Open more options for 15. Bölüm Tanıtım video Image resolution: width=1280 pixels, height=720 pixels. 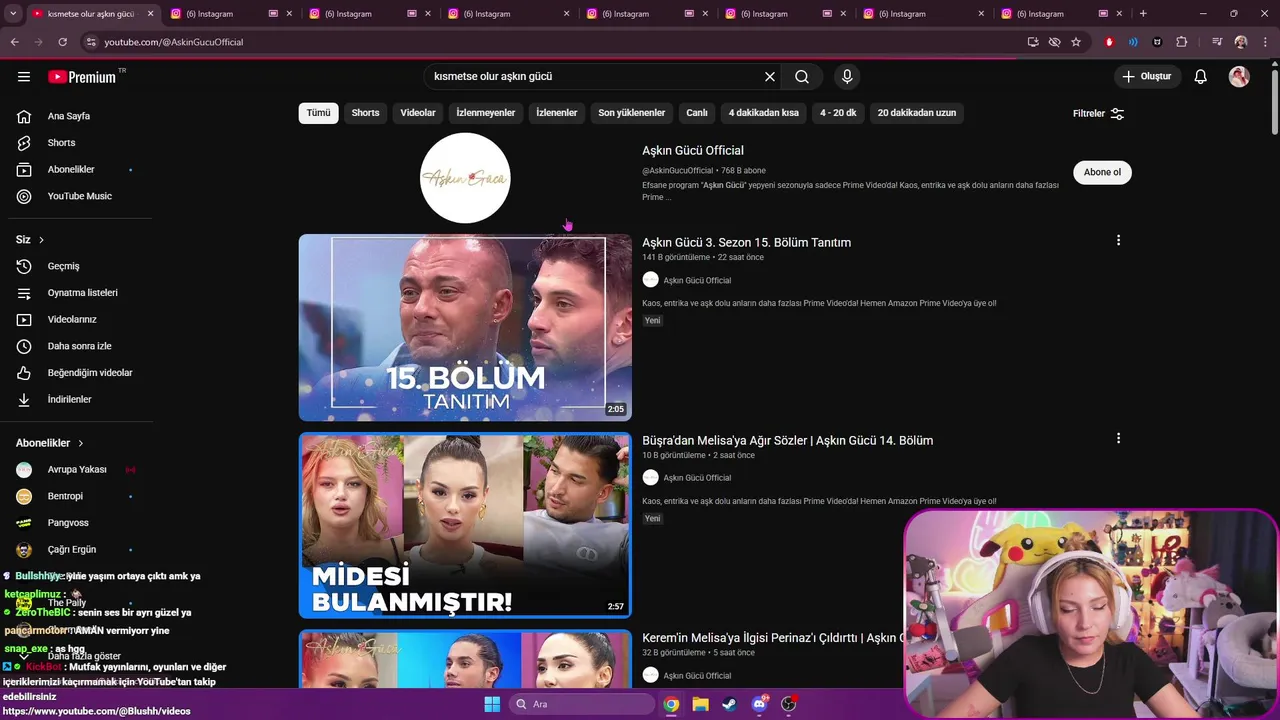tap(1118, 240)
